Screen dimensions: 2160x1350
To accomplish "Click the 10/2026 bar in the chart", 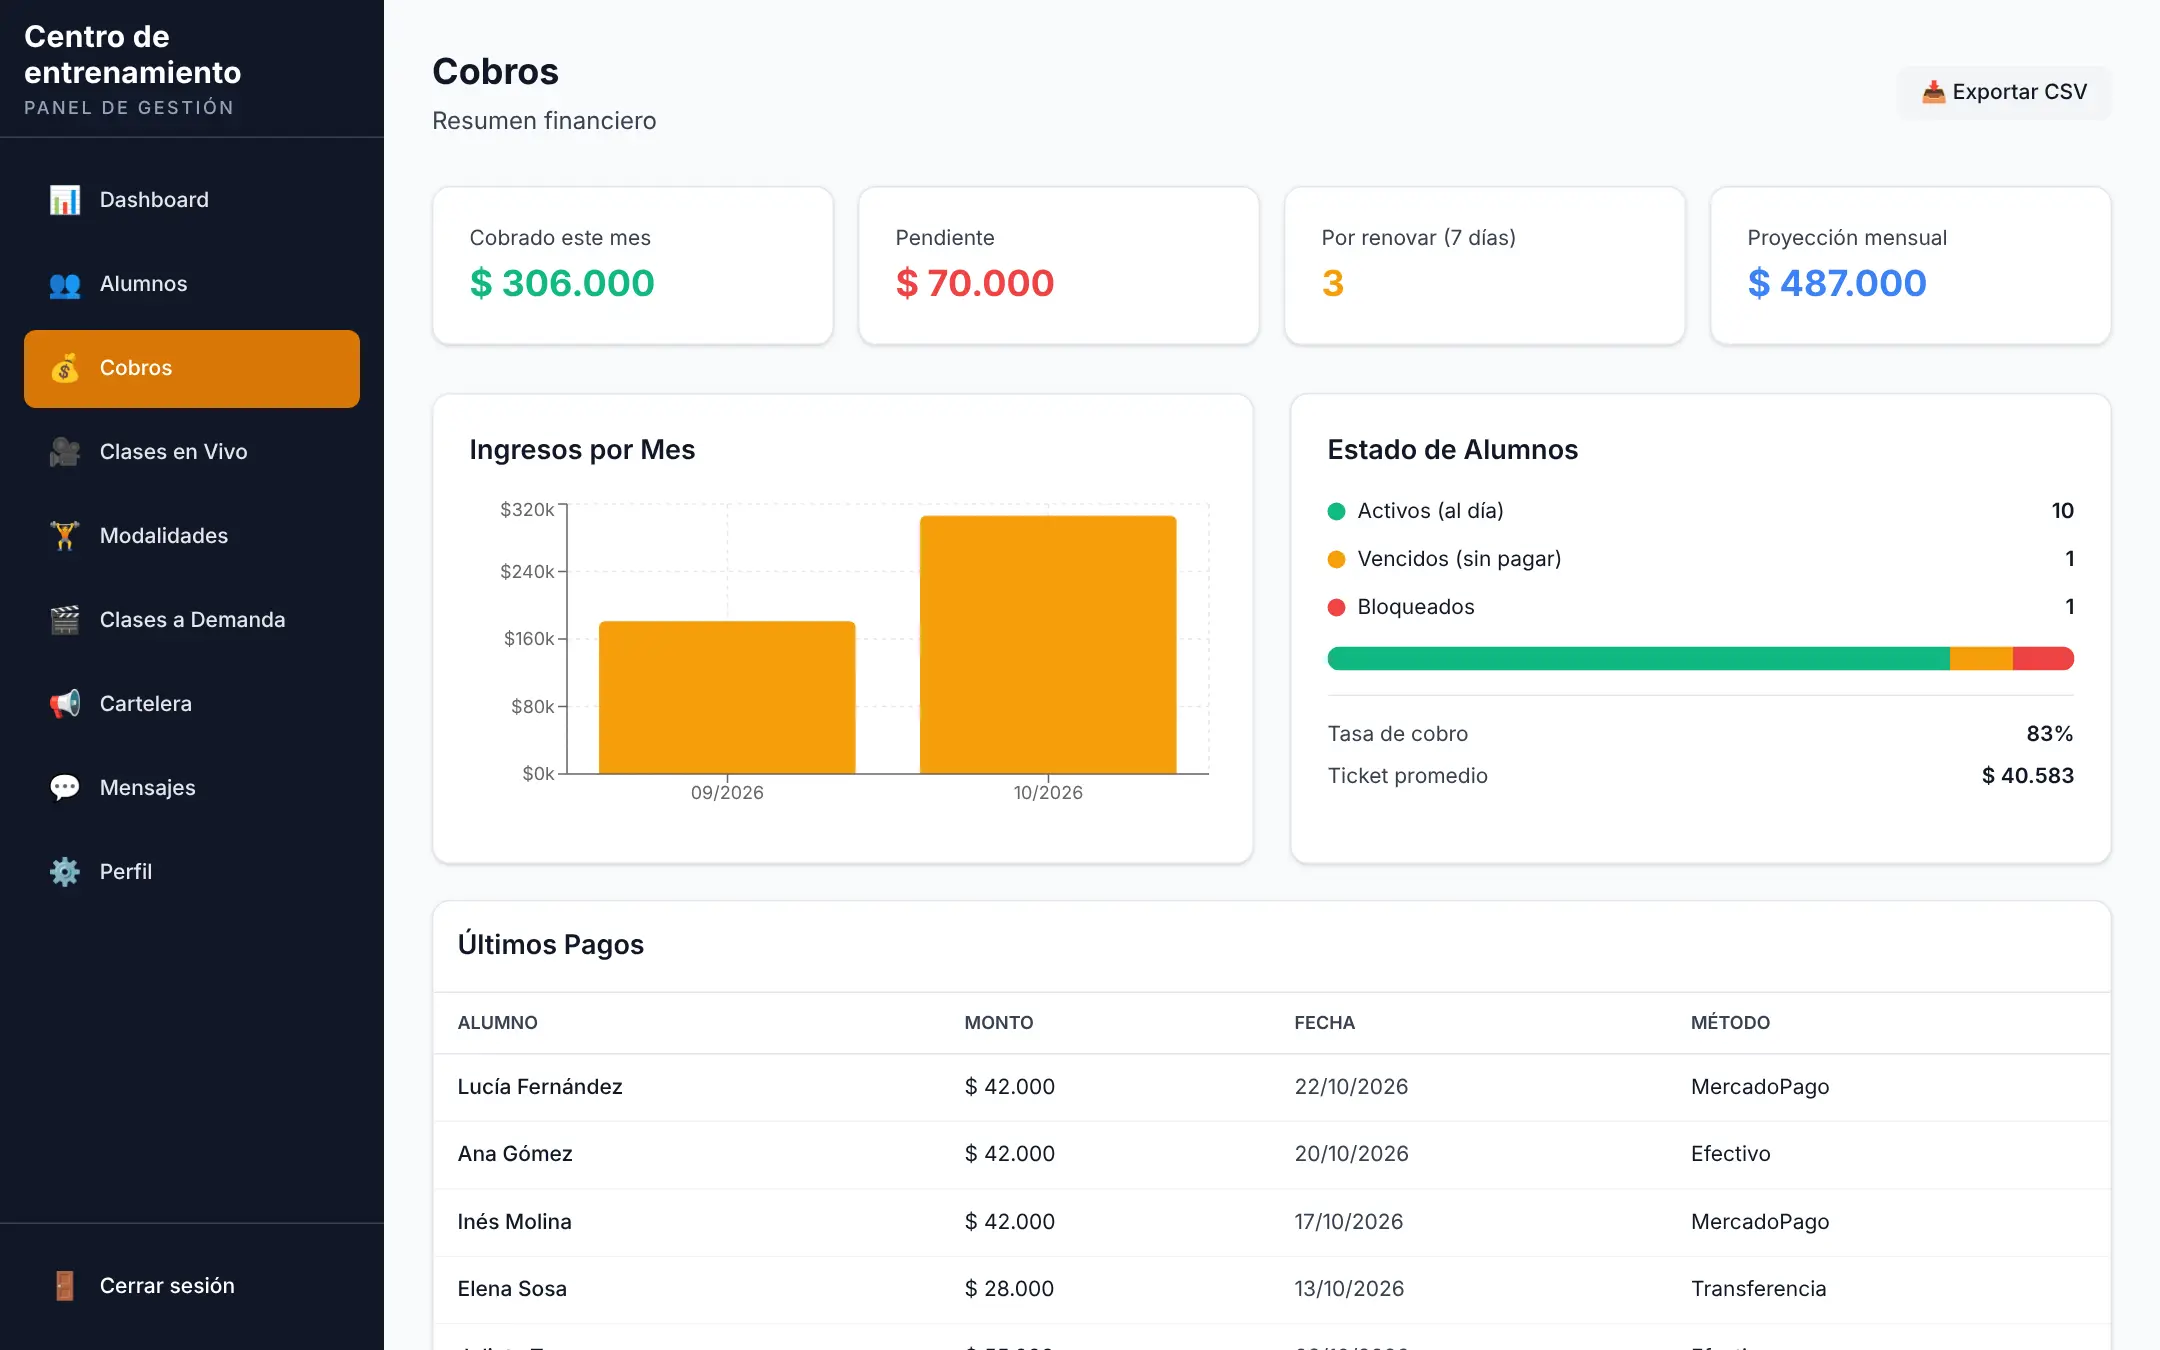I will click(x=1048, y=645).
